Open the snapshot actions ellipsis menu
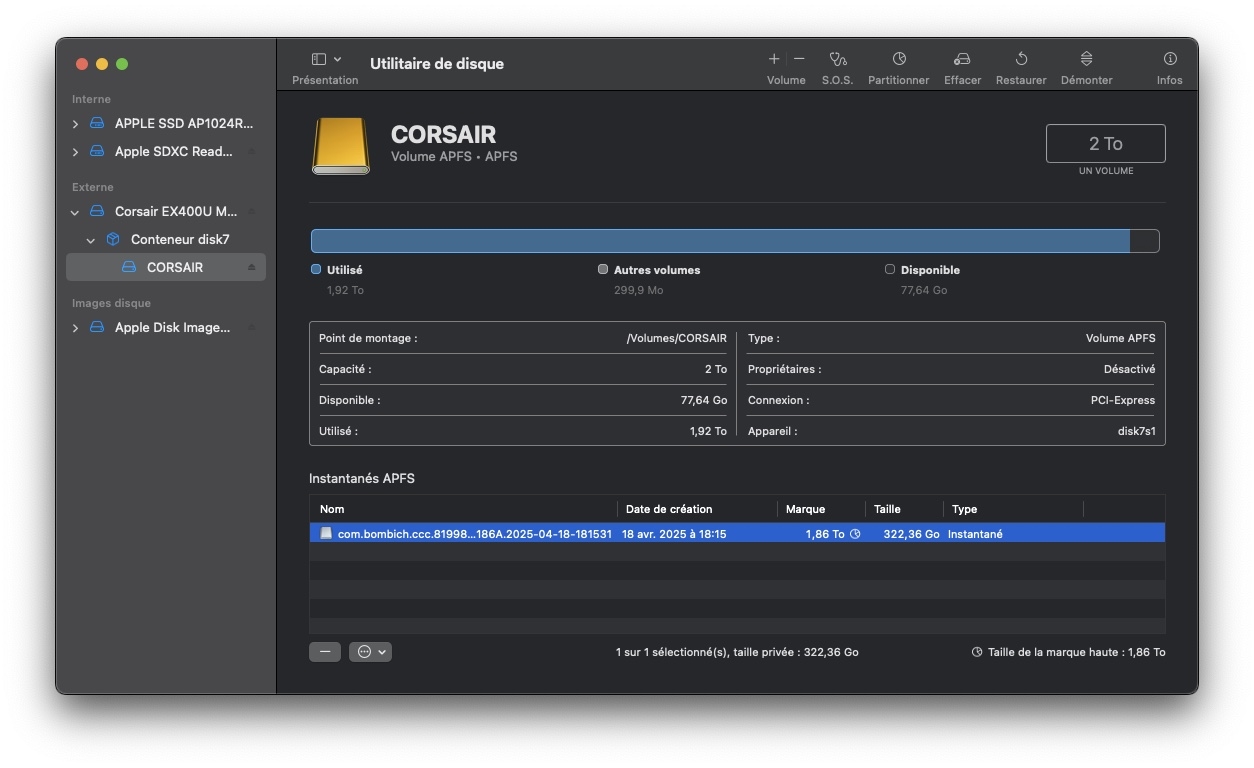Image resolution: width=1254 pixels, height=768 pixels. tap(369, 652)
